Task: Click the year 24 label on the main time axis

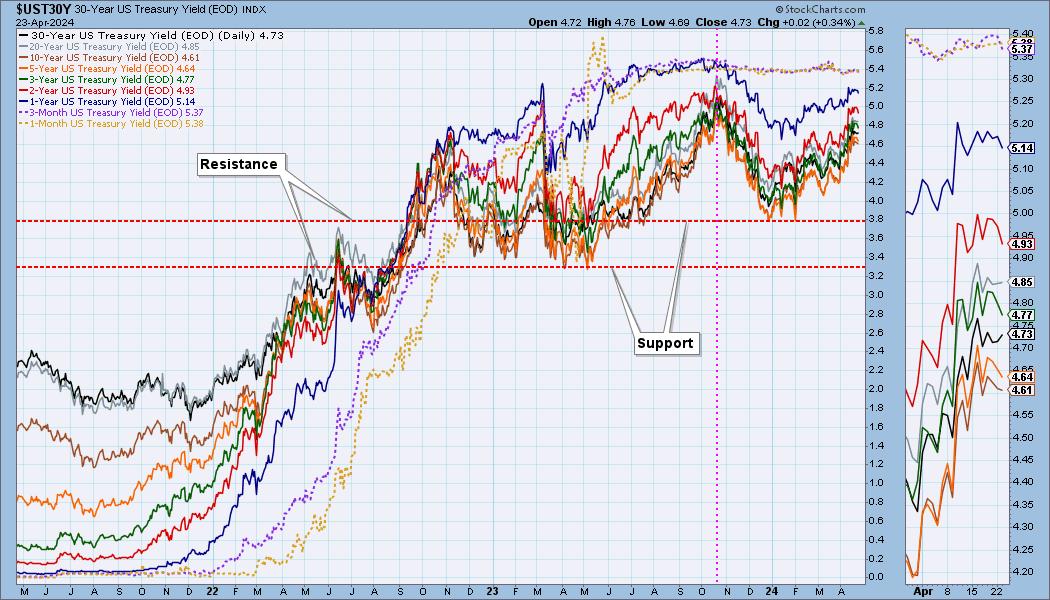Action: [771, 592]
